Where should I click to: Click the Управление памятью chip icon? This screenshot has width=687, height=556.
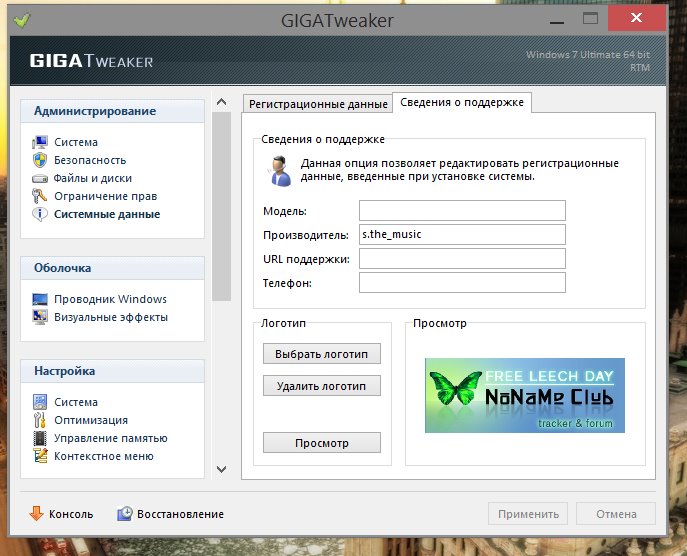(40, 438)
